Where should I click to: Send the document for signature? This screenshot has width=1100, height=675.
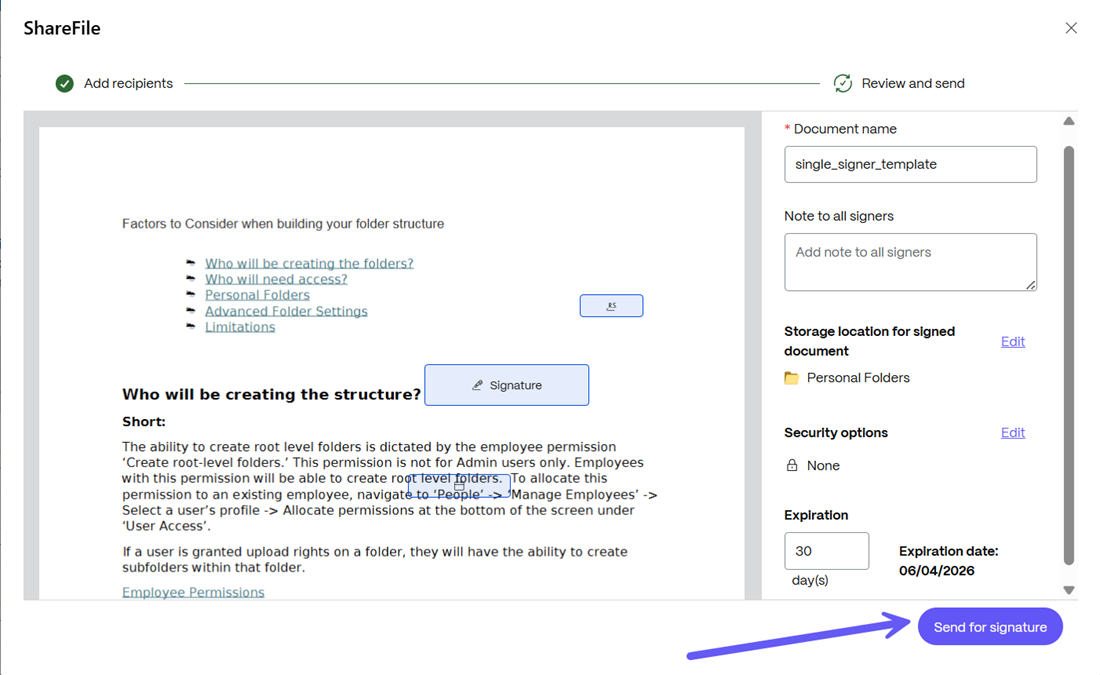[990, 627]
